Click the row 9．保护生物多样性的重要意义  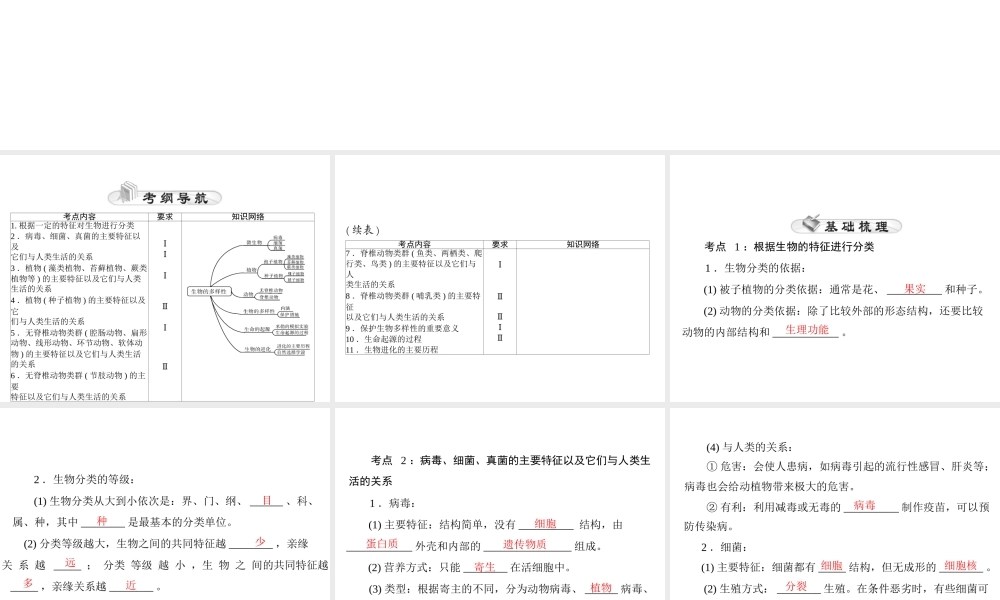tap(402, 328)
